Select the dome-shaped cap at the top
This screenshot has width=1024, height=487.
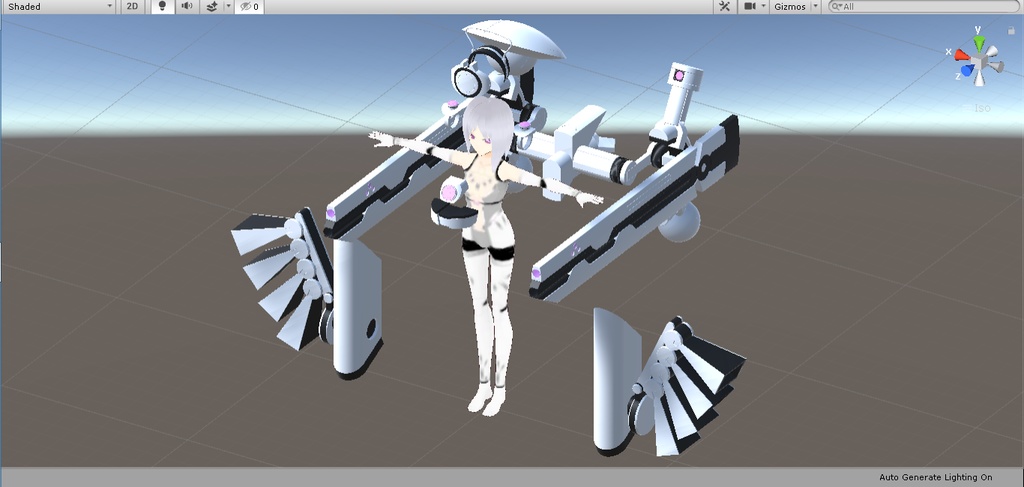tap(513, 39)
